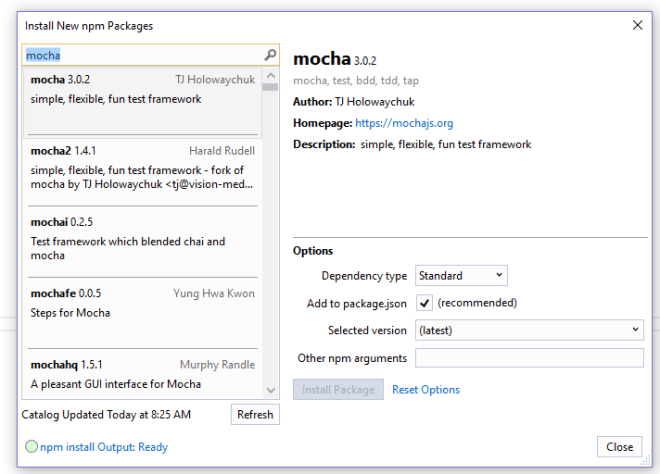Viewport: 660px width, 474px height.
Task: Click the Reset Options link
Action: [x=426, y=390]
